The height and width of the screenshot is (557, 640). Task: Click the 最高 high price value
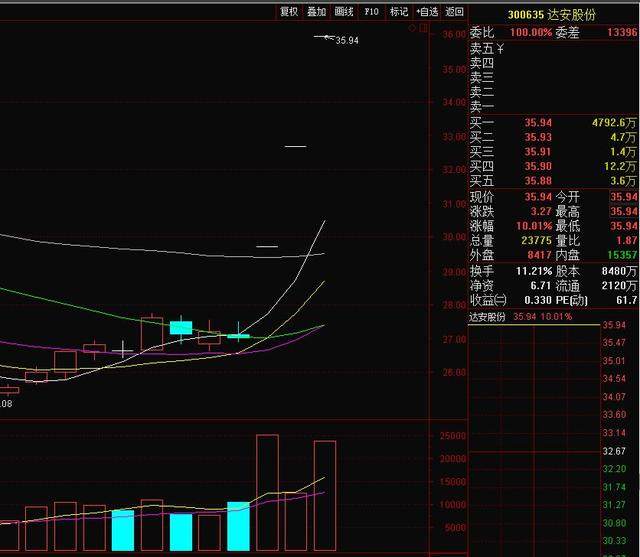624,211
